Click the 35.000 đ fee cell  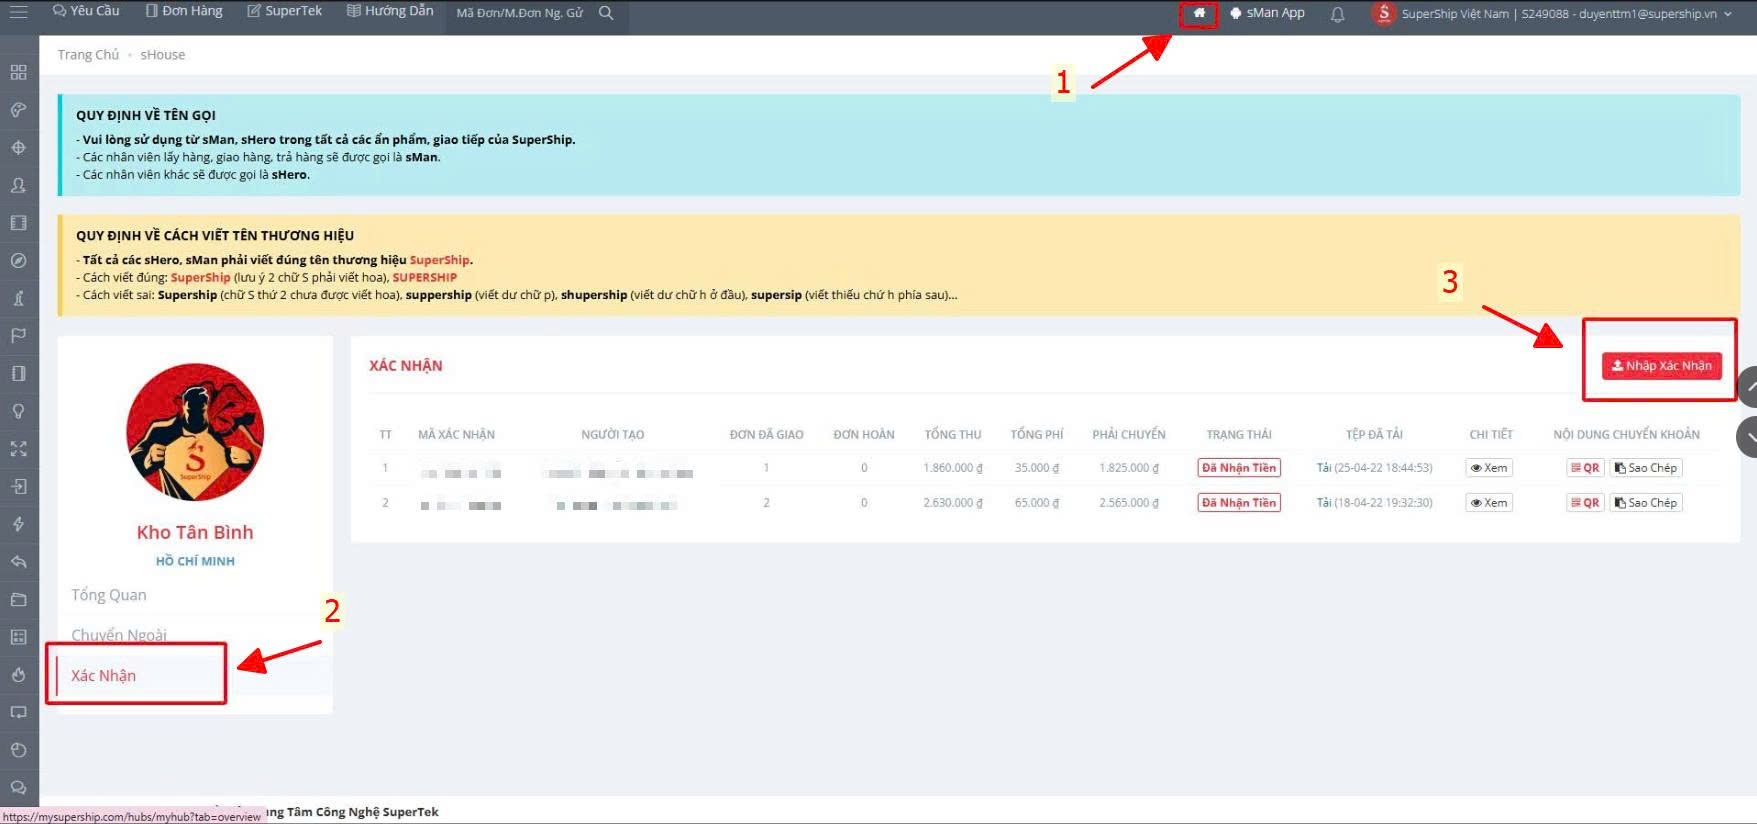click(1037, 468)
